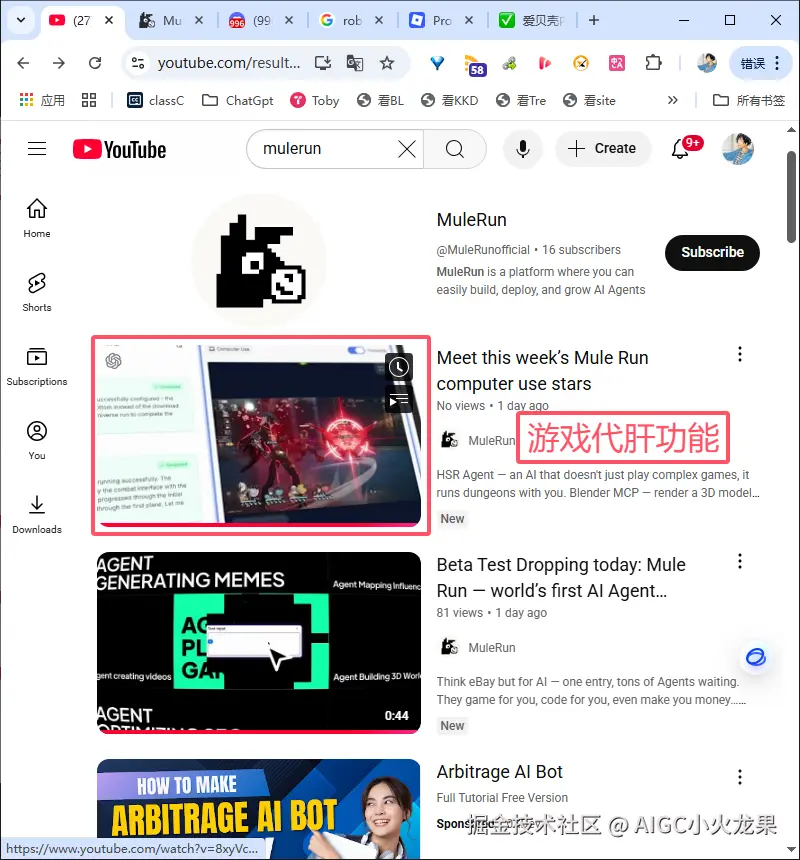Clear the mulerun search query
Image resolution: width=800 pixels, height=860 pixels.
(x=406, y=149)
